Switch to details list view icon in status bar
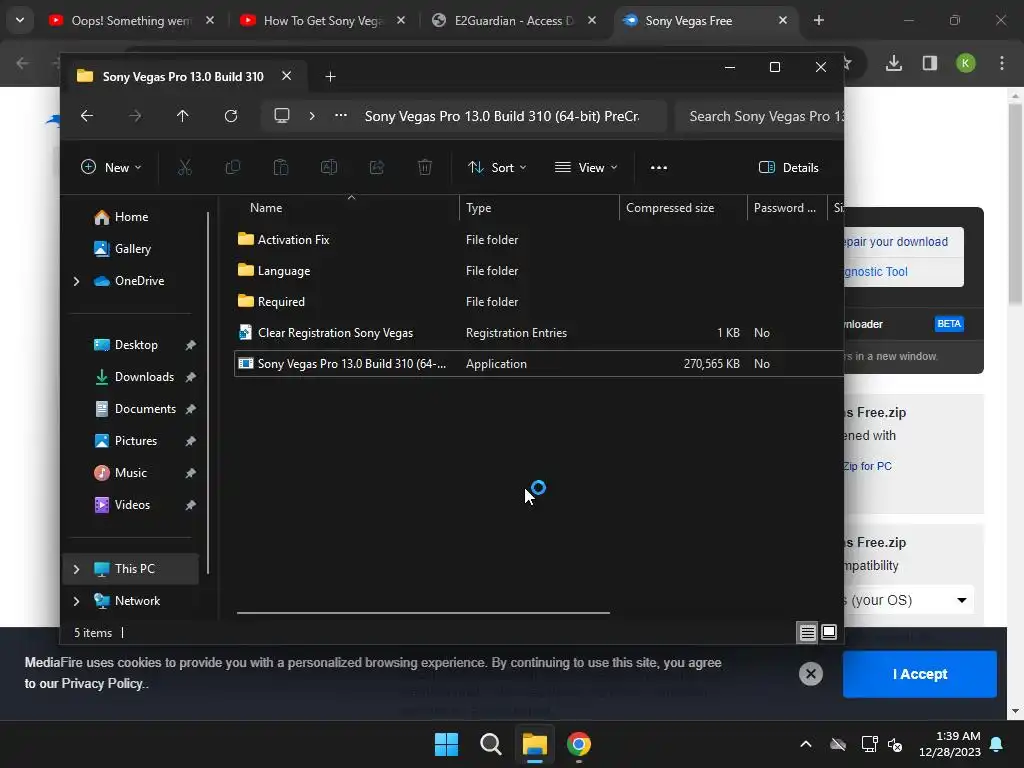The height and width of the screenshot is (768, 1024). 807,632
